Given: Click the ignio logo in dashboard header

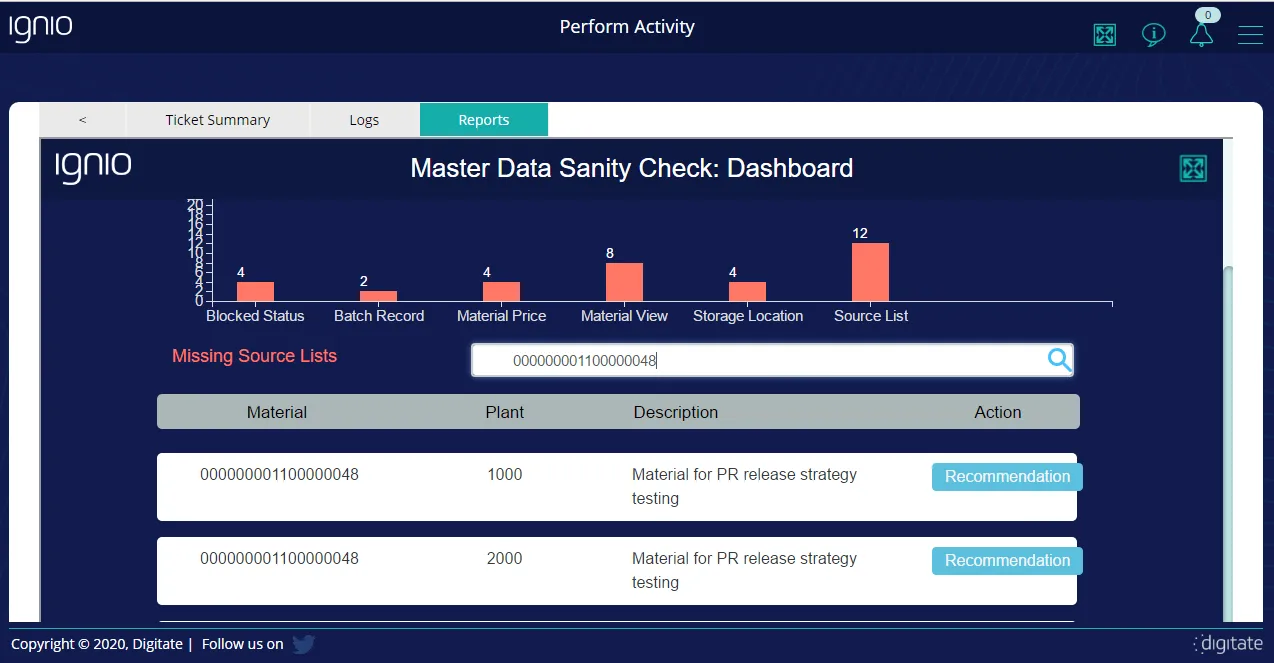Looking at the screenshot, I should point(93,167).
